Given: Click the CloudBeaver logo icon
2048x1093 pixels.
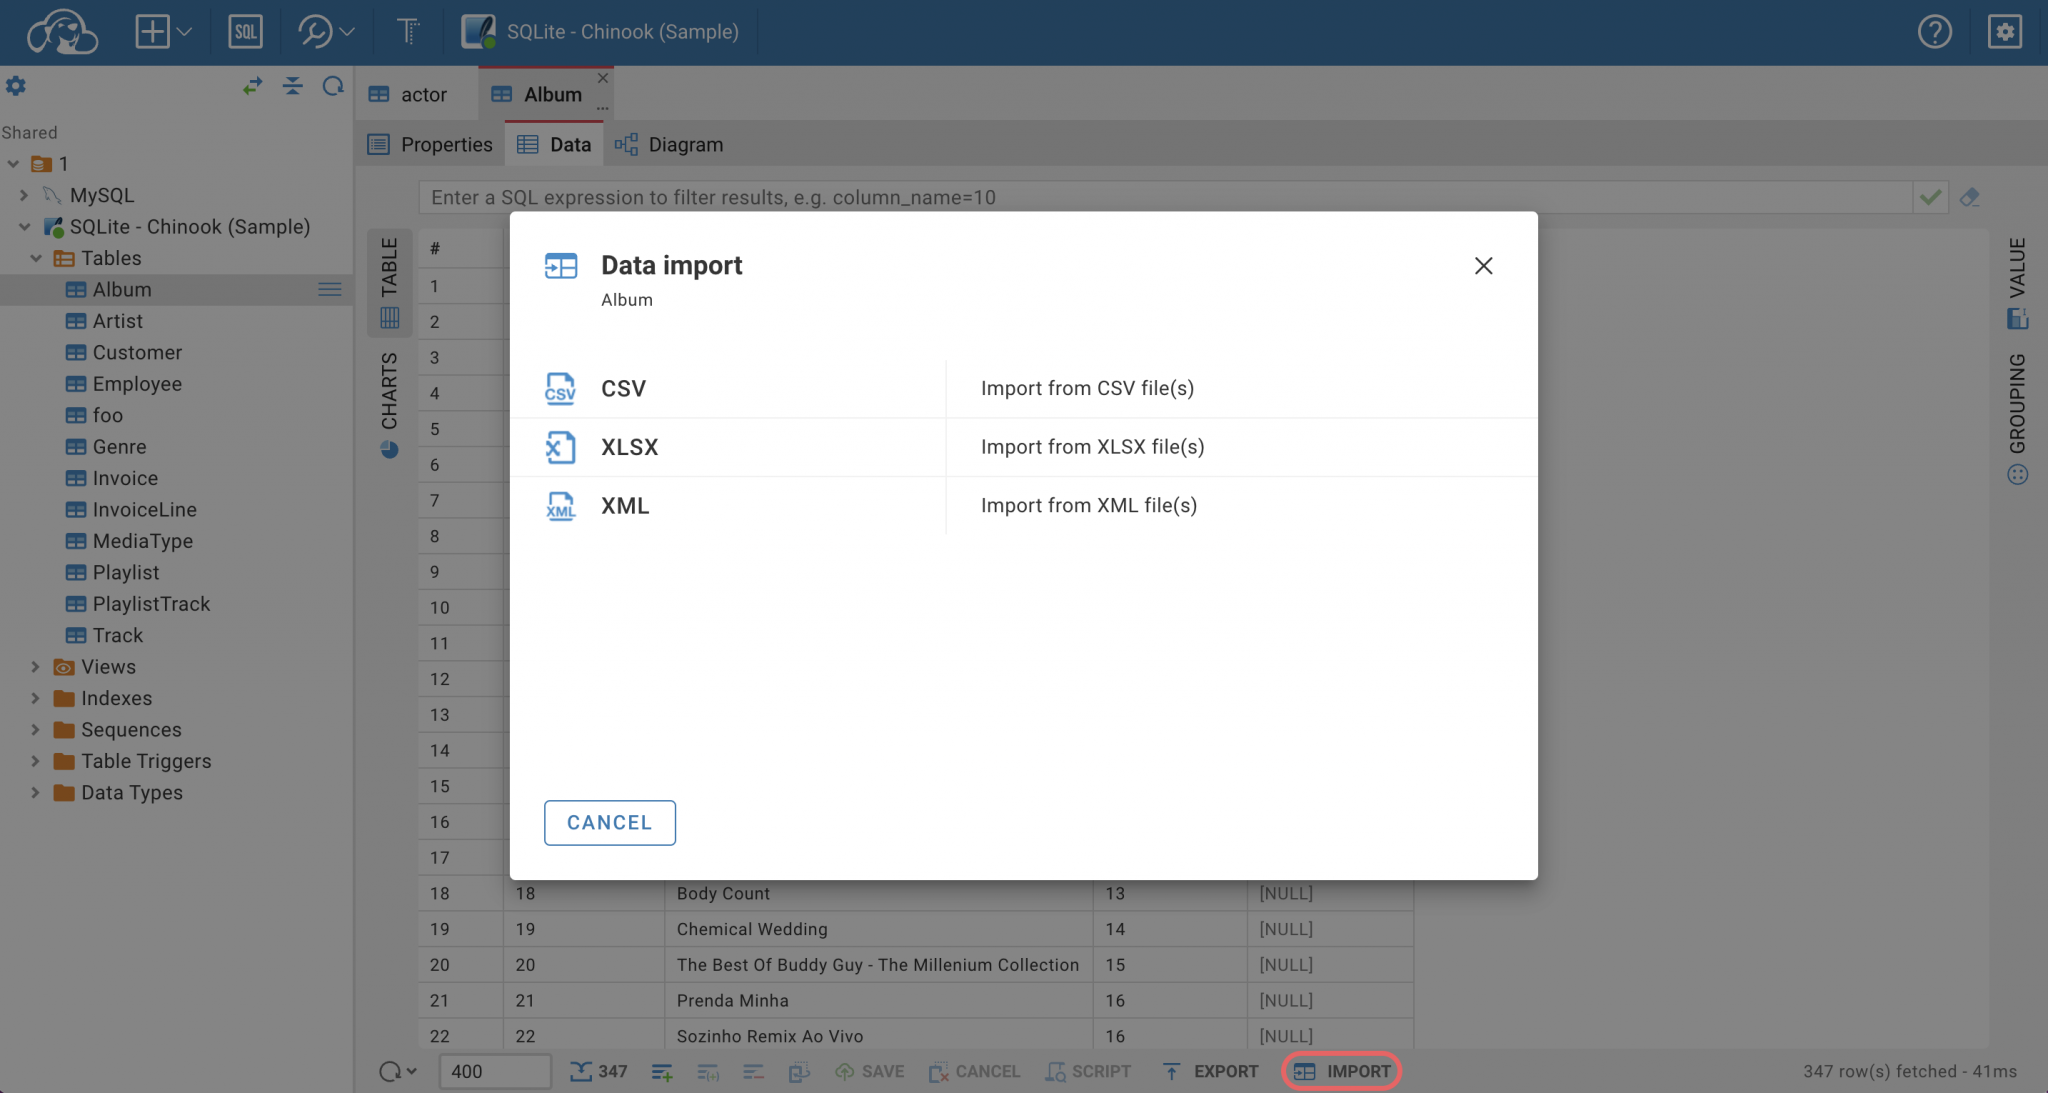Looking at the screenshot, I should coord(62,32).
